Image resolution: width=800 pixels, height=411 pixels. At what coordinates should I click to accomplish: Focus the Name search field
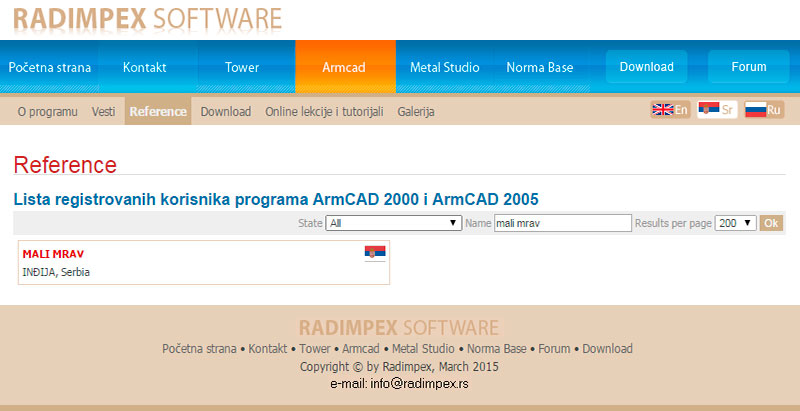tap(563, 223)
